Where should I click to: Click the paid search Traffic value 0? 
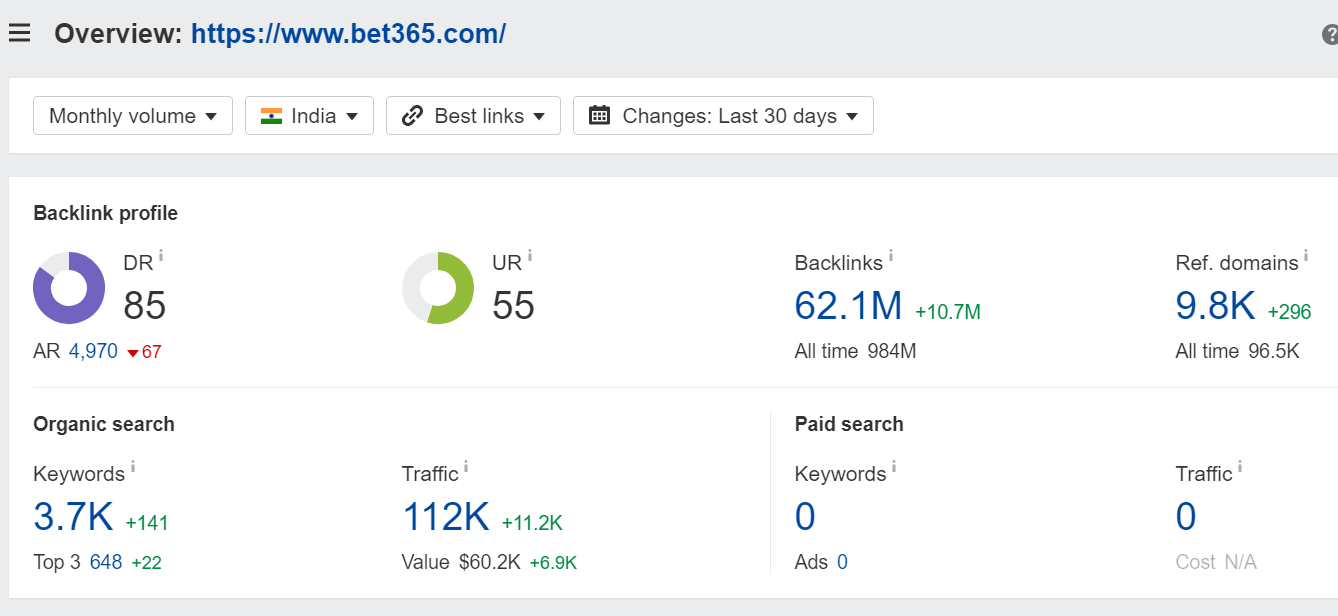click(1186, 517)
